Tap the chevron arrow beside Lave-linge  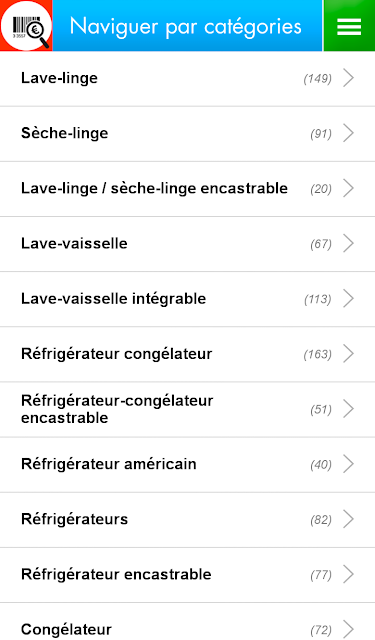tap(348, 78)
